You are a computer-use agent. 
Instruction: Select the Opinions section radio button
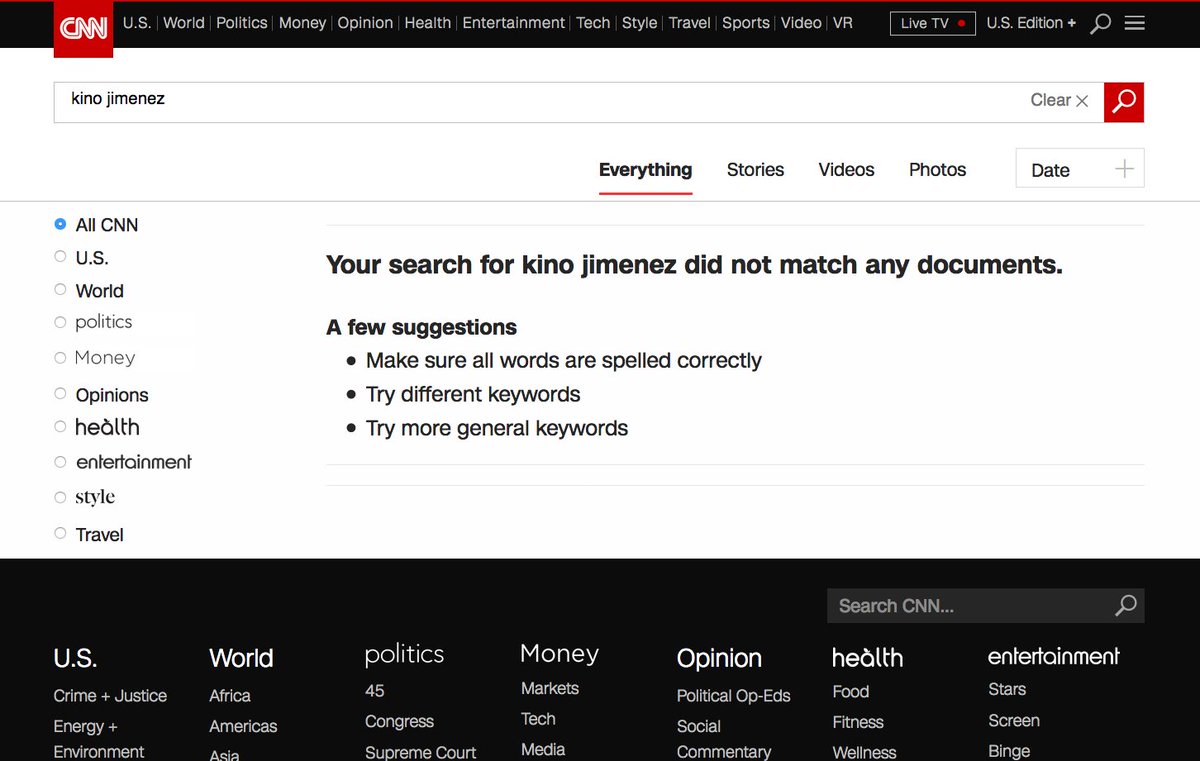[x=60, y=394]
